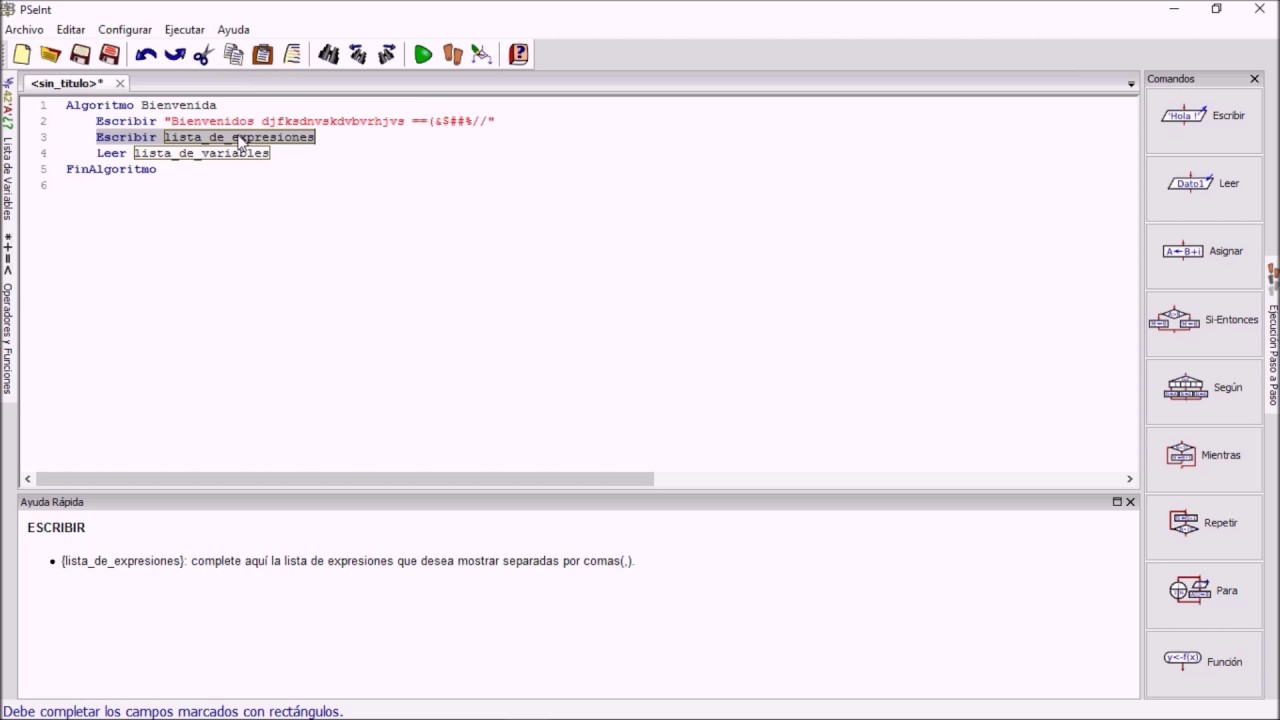Cut the selection with the scissors icon
The width and height of the screenshot is (1280, 720).
click(x=204, y=55)
